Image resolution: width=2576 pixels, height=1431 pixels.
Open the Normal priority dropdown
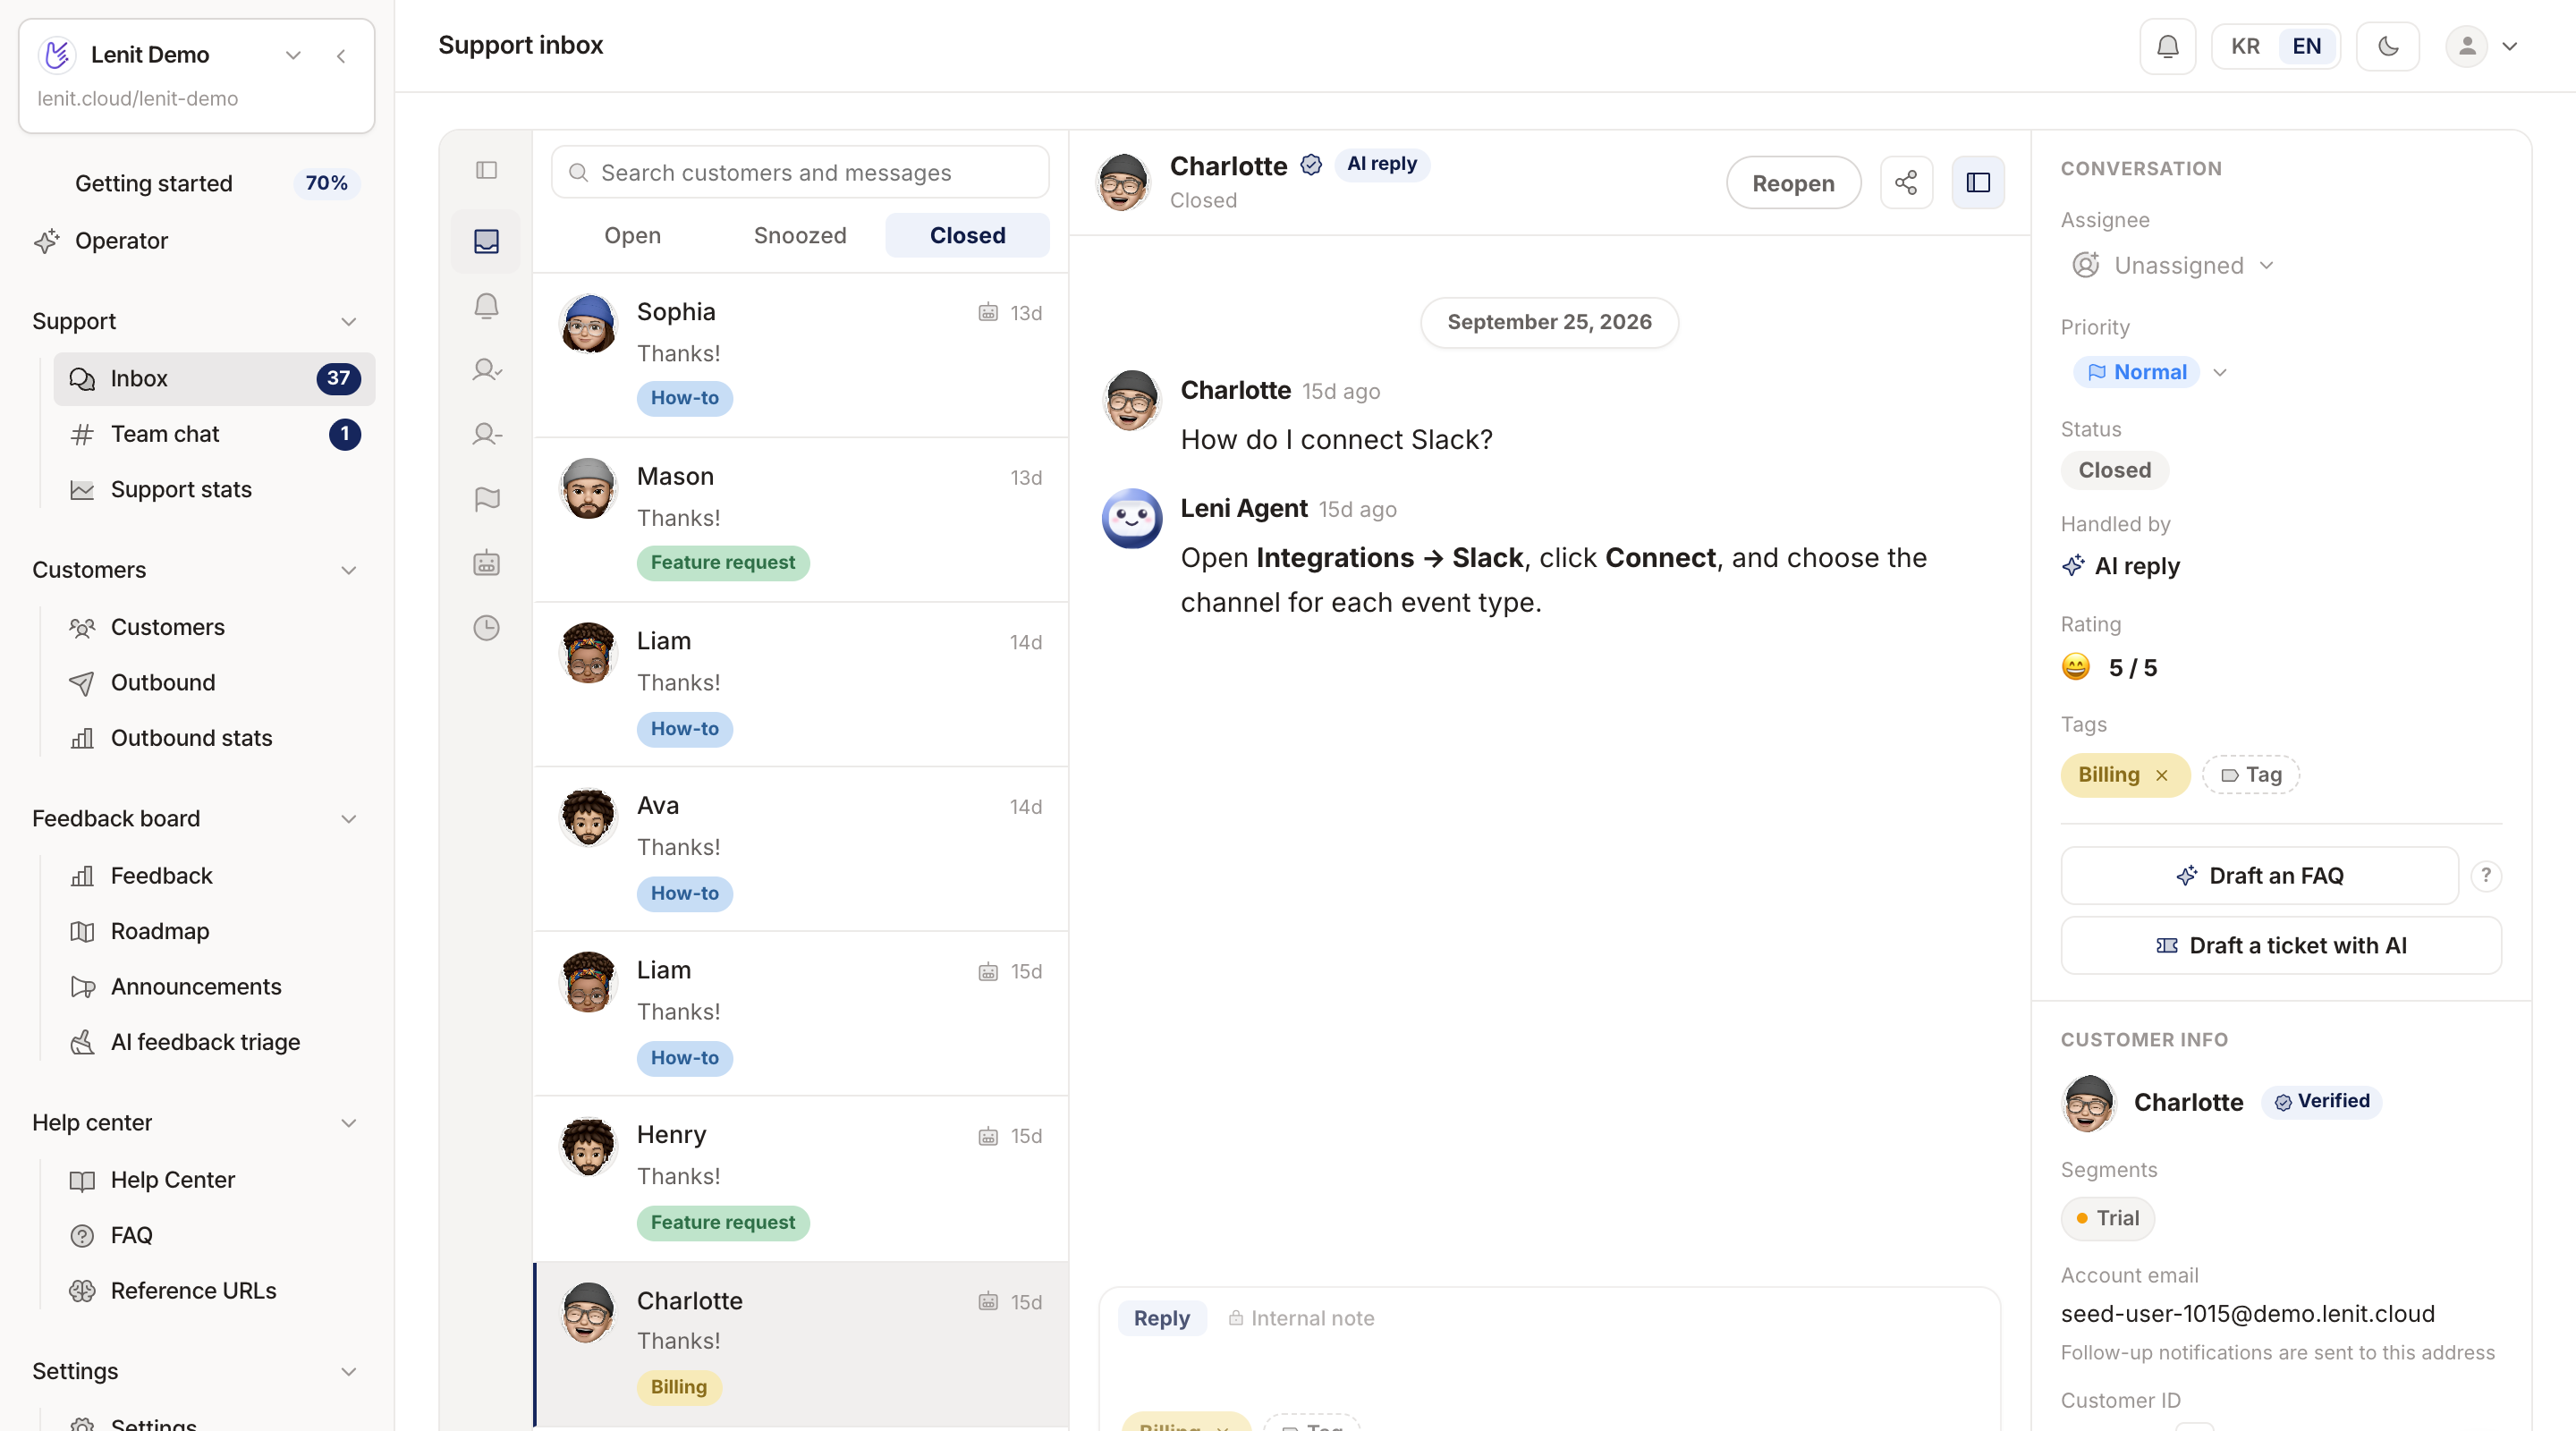pos(2150,372)
